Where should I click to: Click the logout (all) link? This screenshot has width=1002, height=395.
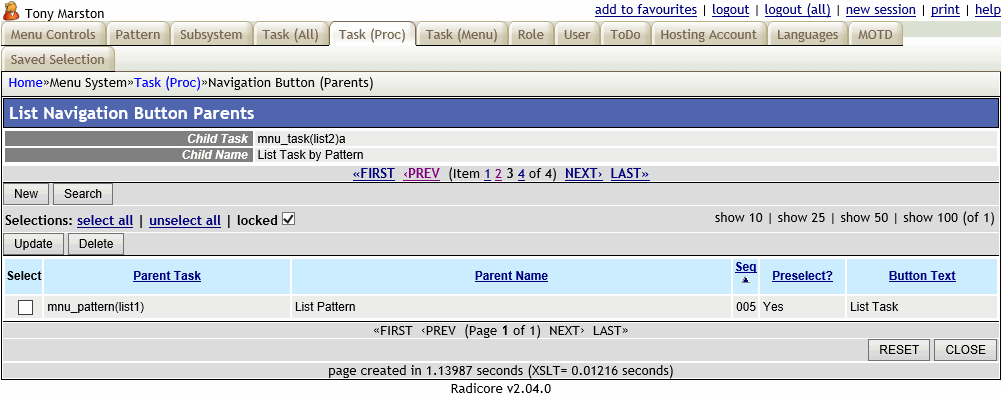[x=798, y=10]
